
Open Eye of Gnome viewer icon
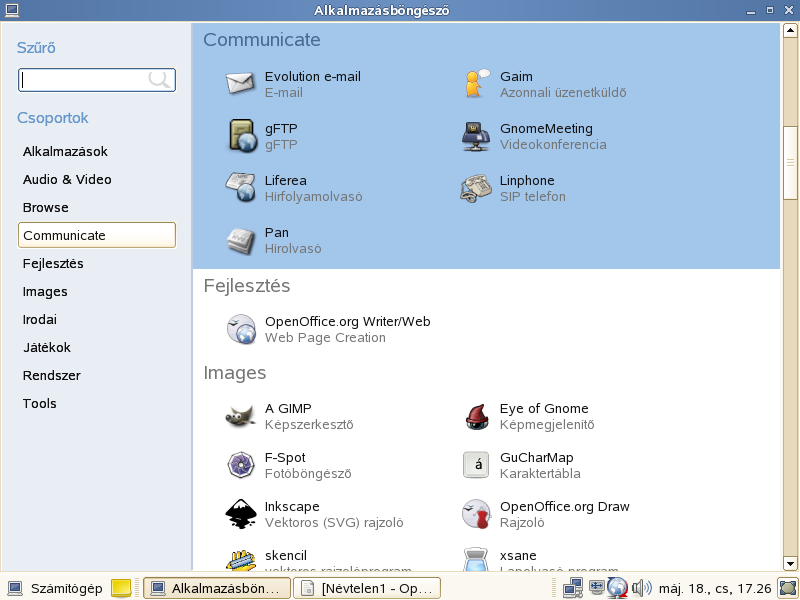coord(477,416)
